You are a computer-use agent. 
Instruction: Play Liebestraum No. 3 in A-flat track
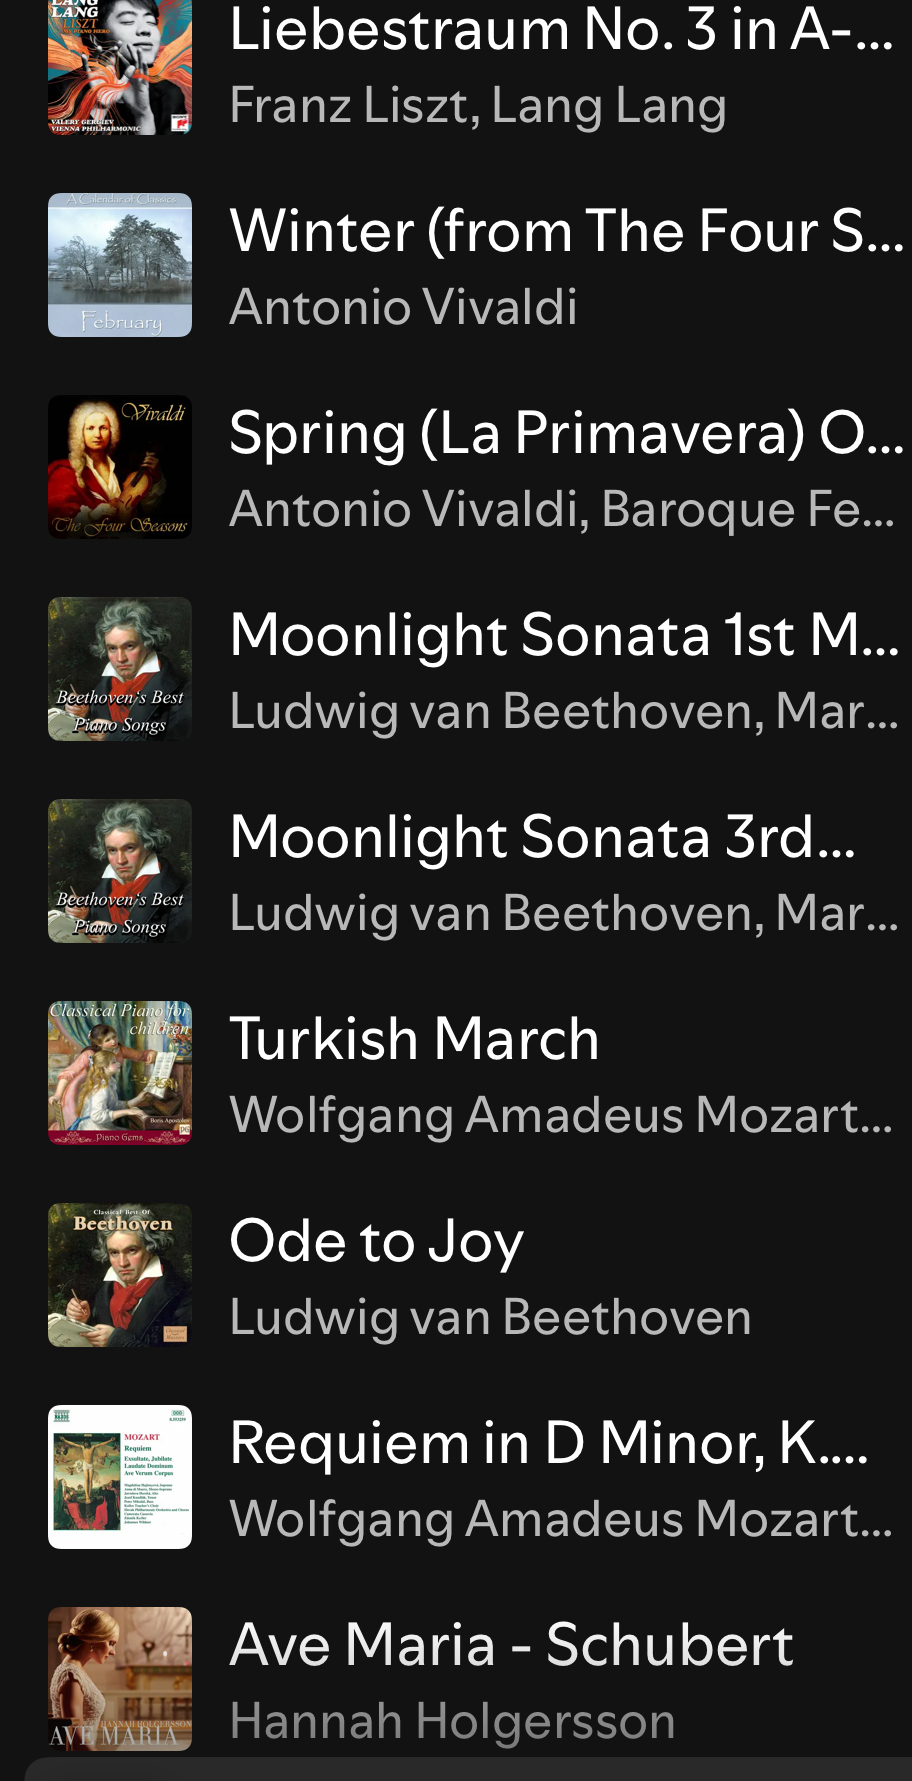coord(560,30)
